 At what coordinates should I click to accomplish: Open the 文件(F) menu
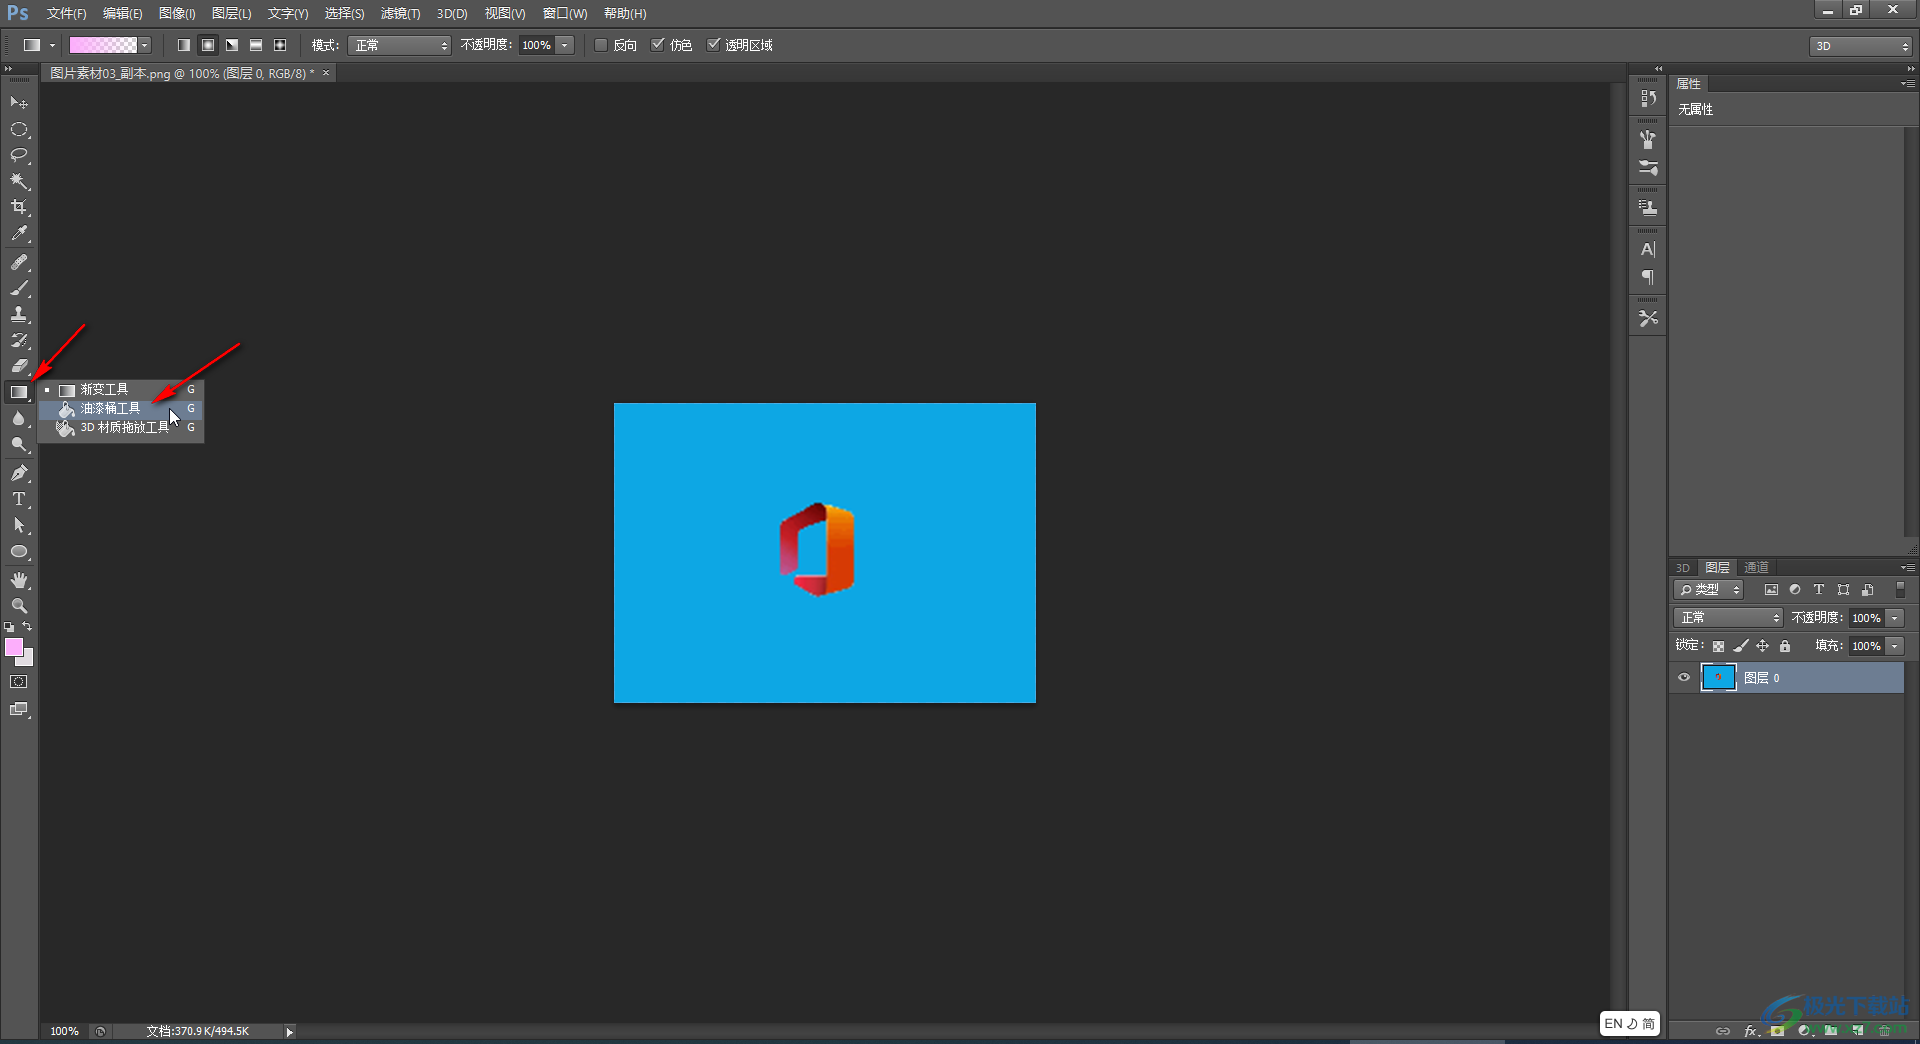click(67, 13)
